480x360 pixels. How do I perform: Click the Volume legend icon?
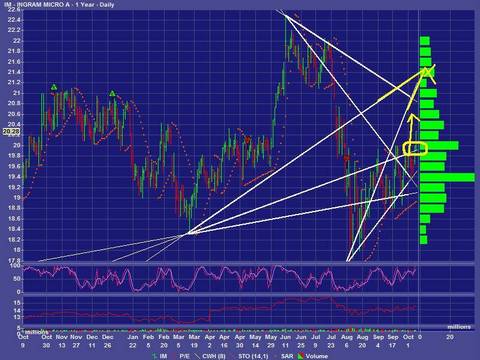pos(300,356)
